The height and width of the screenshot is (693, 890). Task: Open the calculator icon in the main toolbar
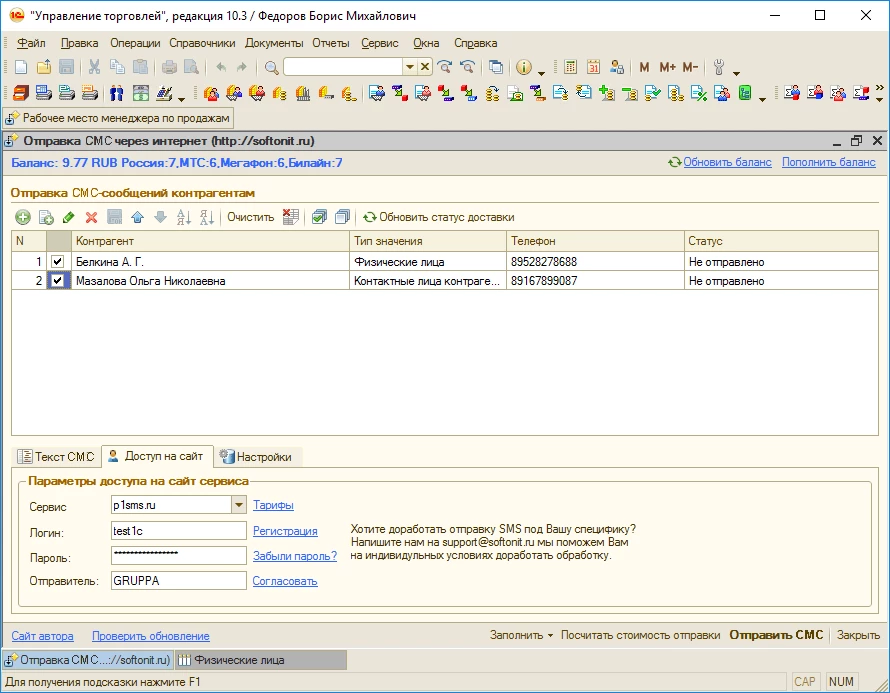570,68
